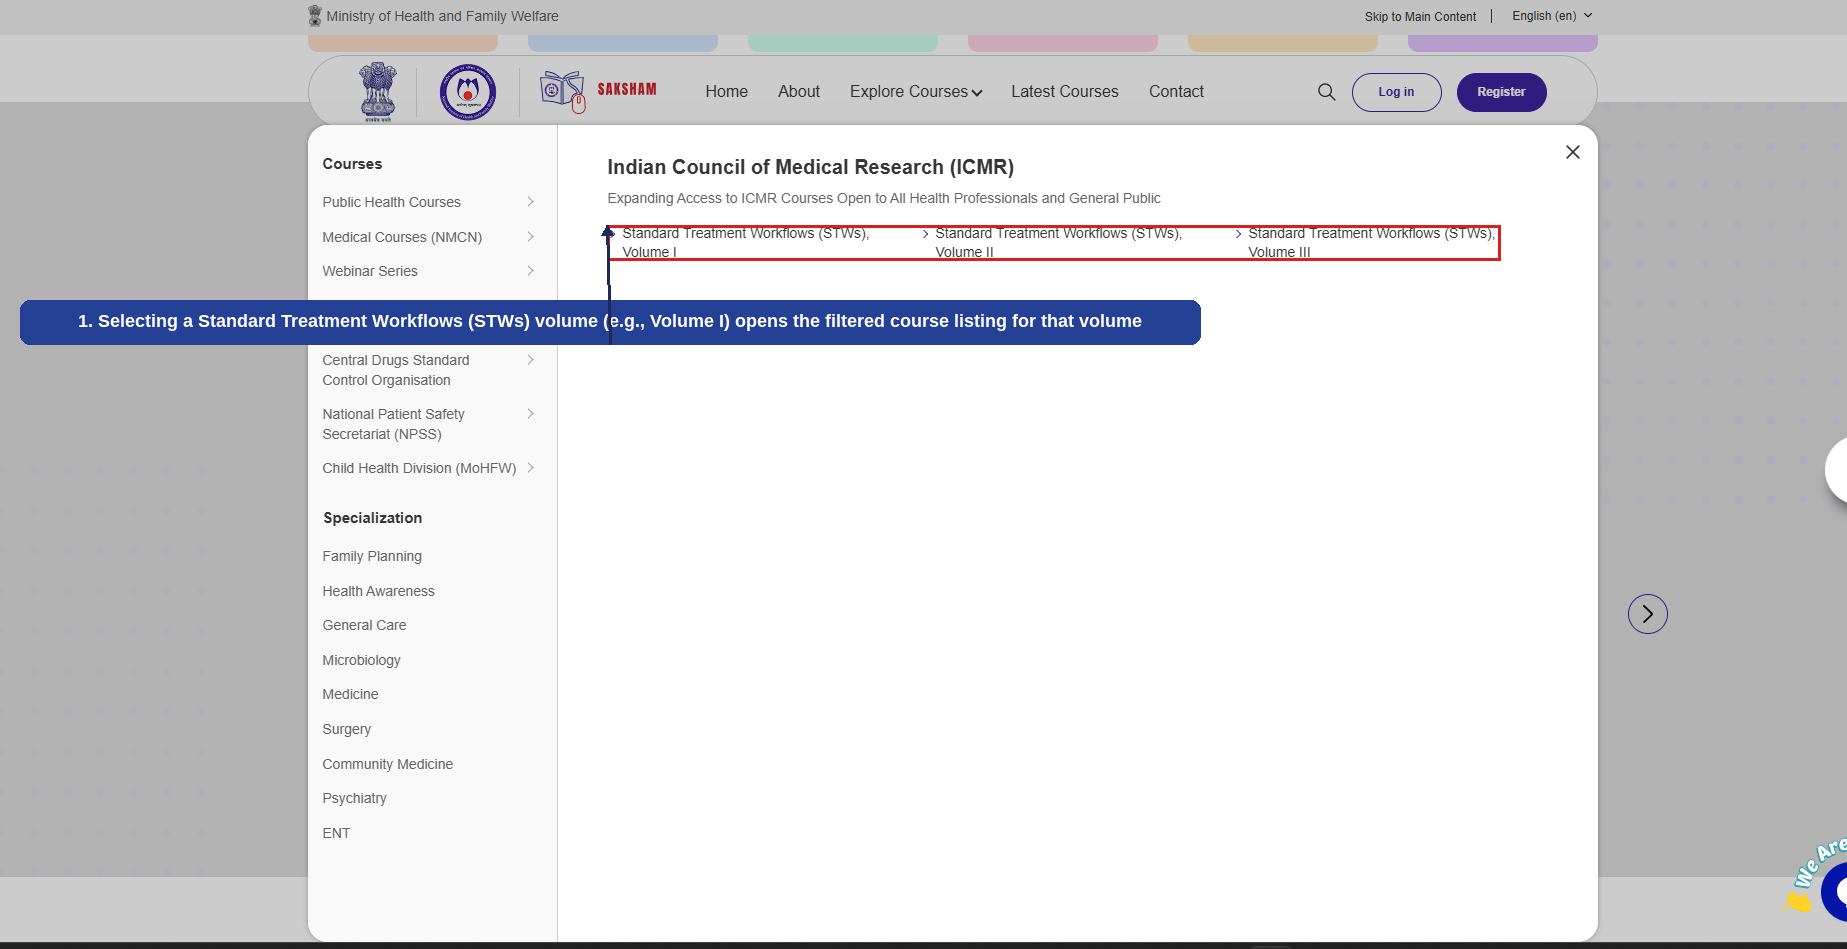
Task: Expand Child Health Division (MoHFW) chevron
Action: [x=530, y=468]
